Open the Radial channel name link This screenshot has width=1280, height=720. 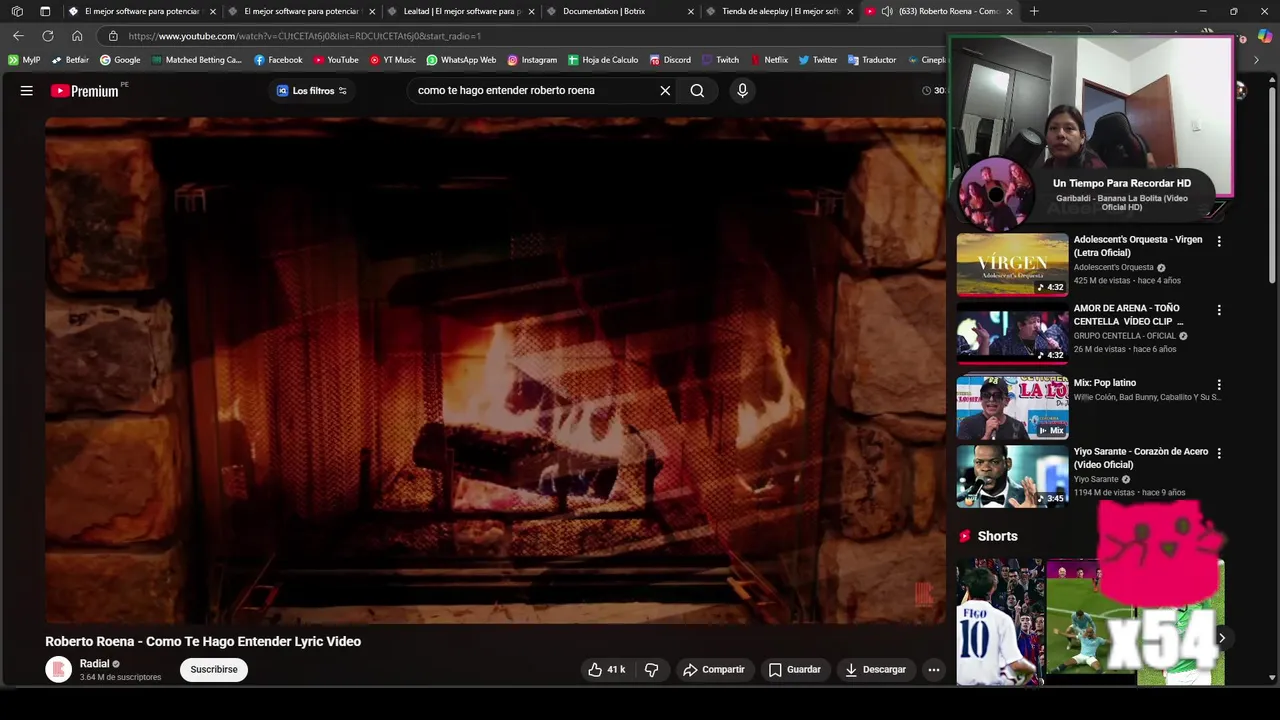coord(94,664)
